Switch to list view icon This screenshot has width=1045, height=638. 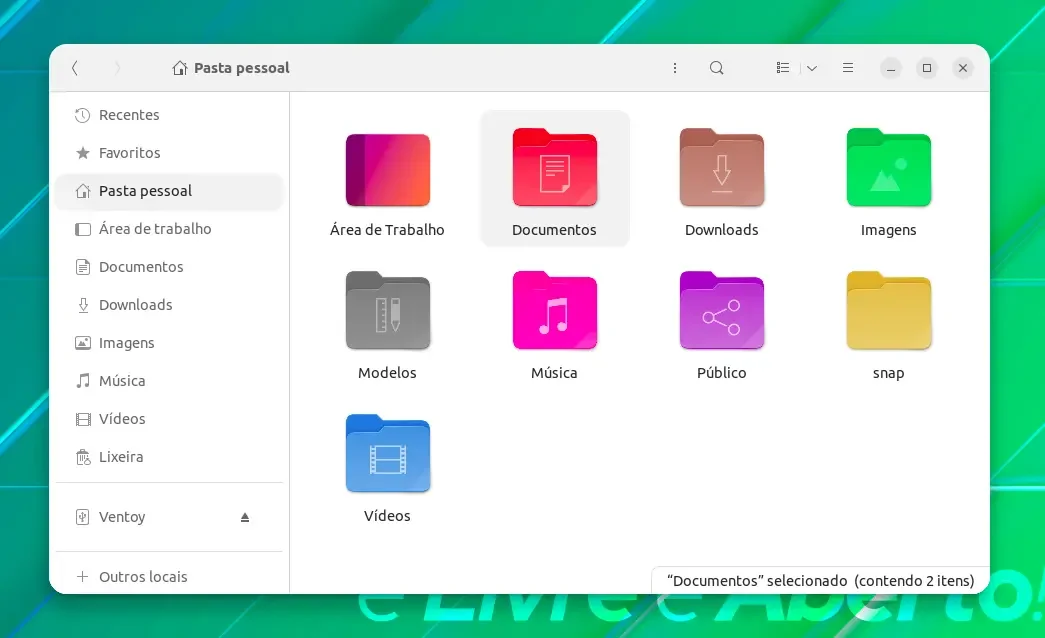coord(782,68)
